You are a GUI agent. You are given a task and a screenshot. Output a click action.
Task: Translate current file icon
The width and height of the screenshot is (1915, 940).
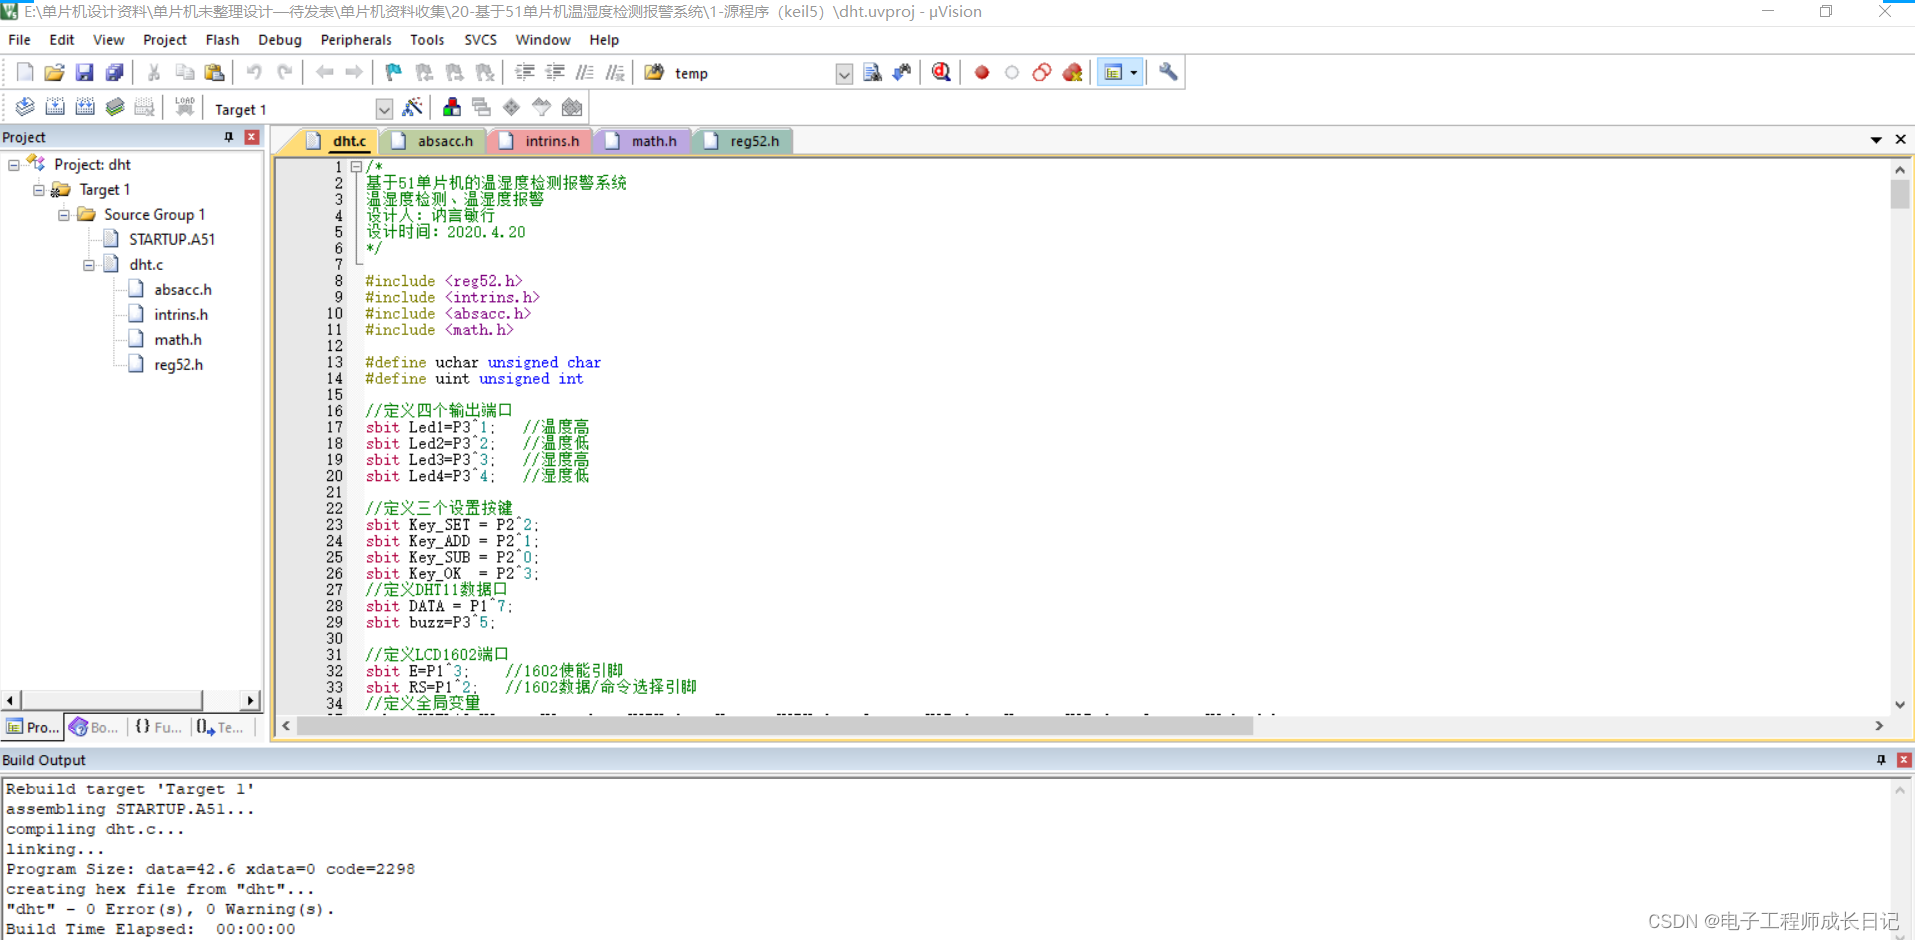click(x=25, y=108)
